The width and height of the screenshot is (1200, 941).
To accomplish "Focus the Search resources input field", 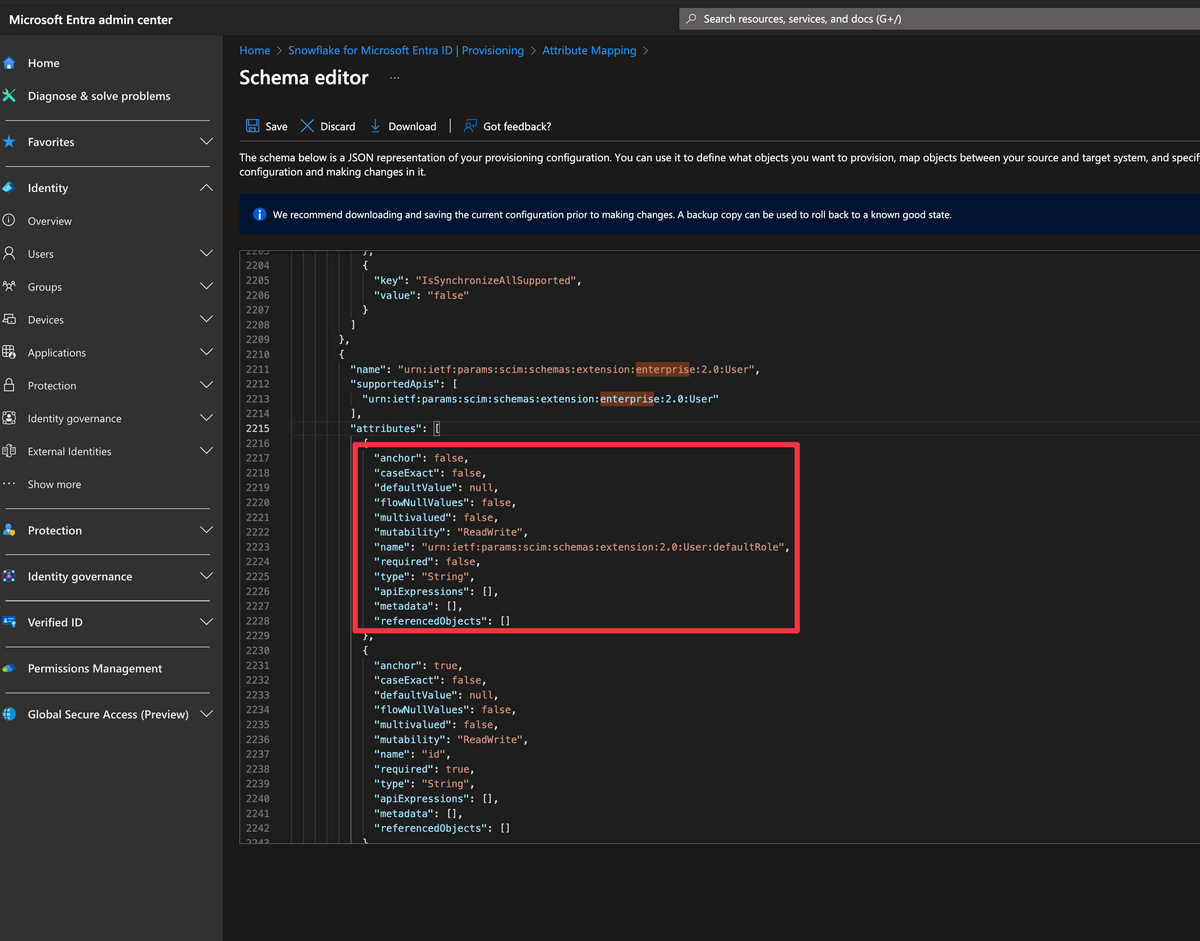I will (939, 19).
